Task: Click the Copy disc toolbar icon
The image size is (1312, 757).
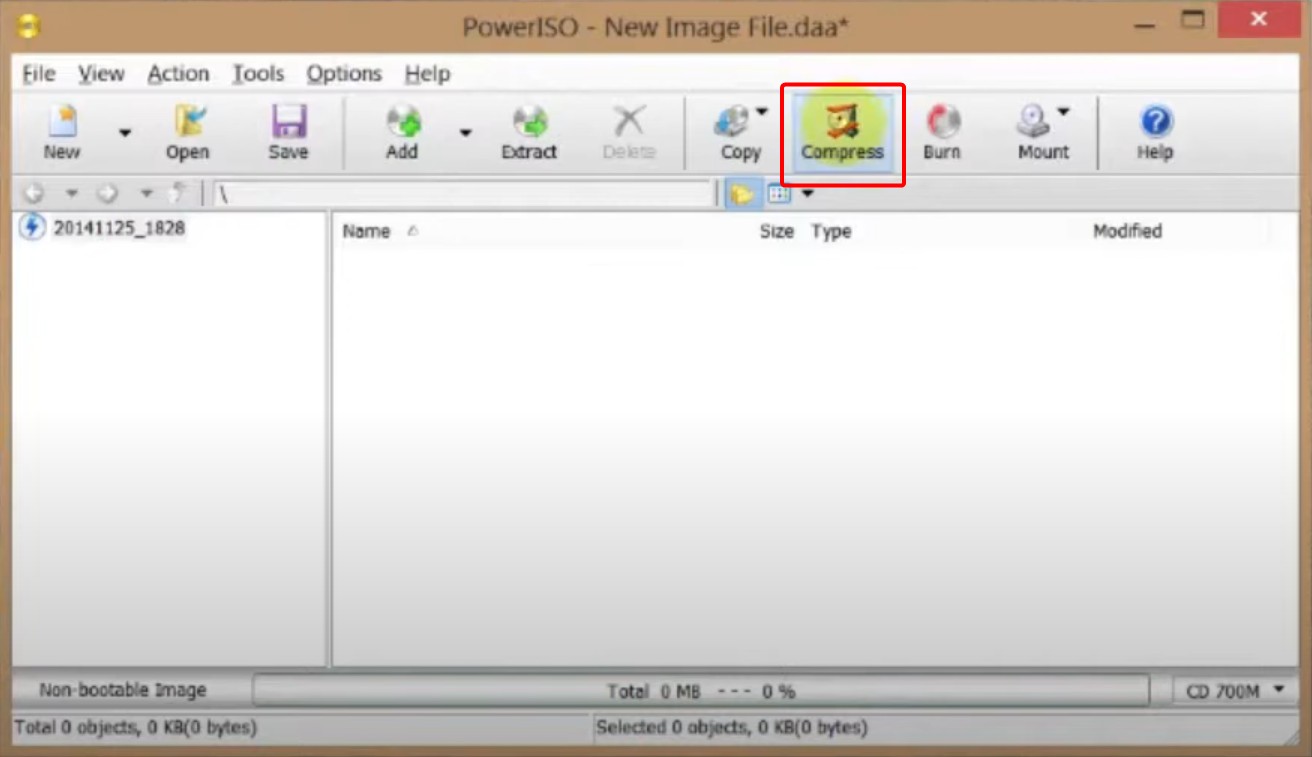Action: [x=738, y=133]
